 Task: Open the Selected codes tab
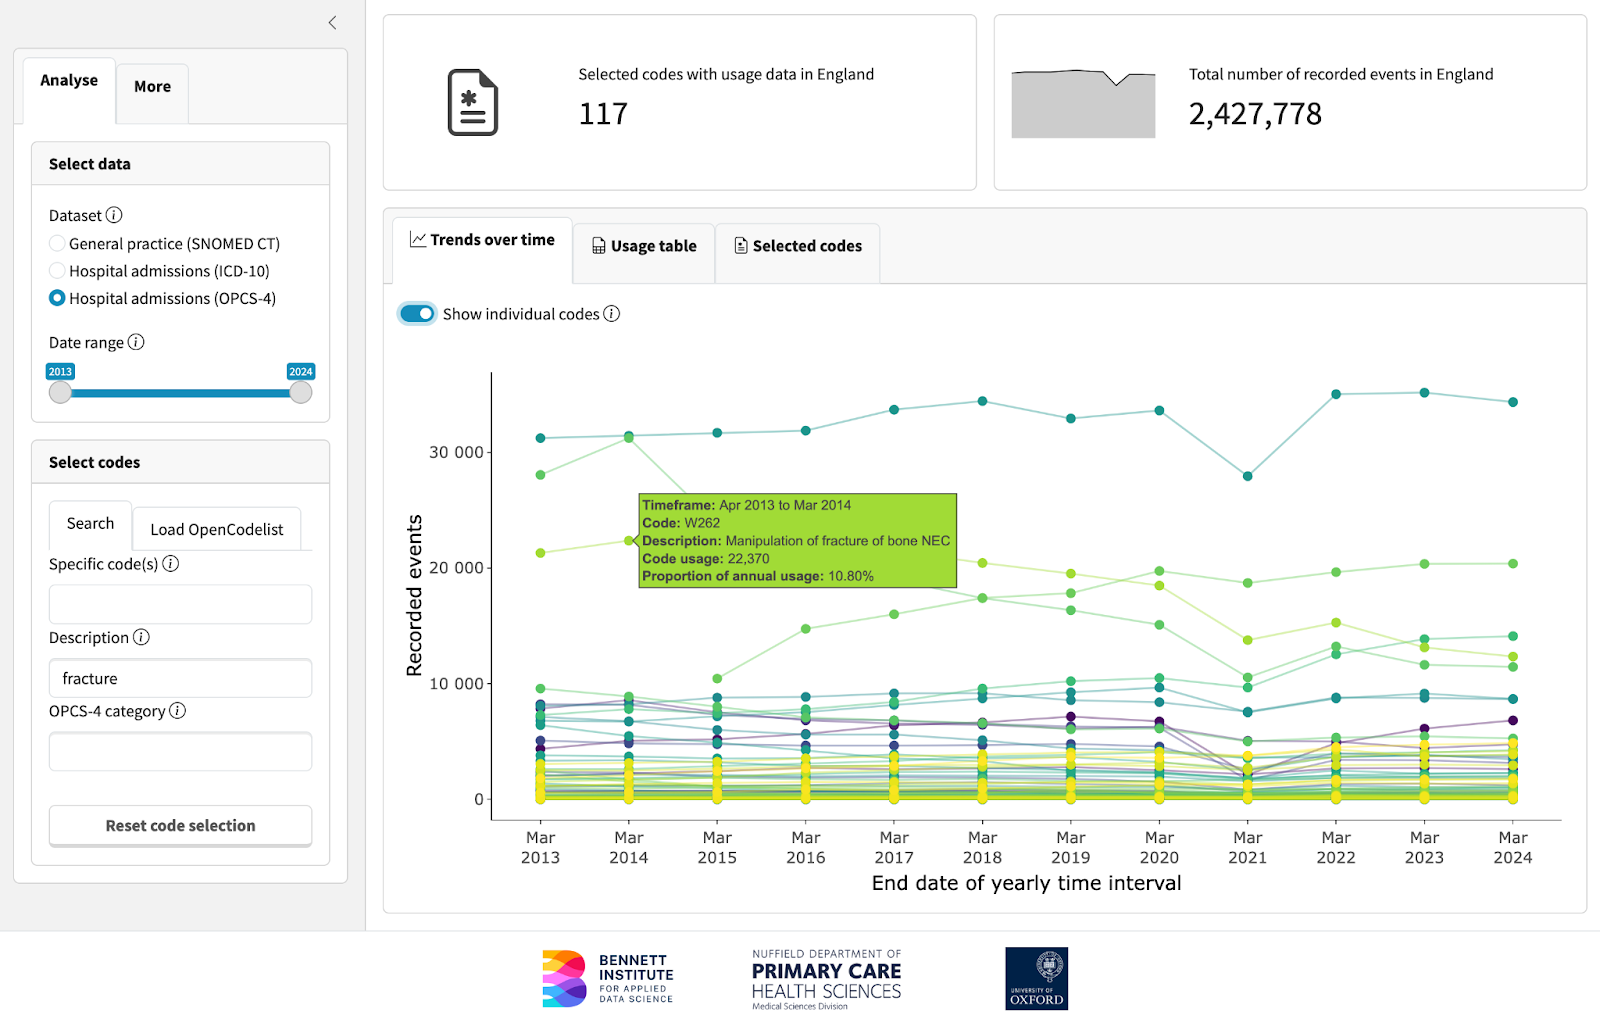798,246
